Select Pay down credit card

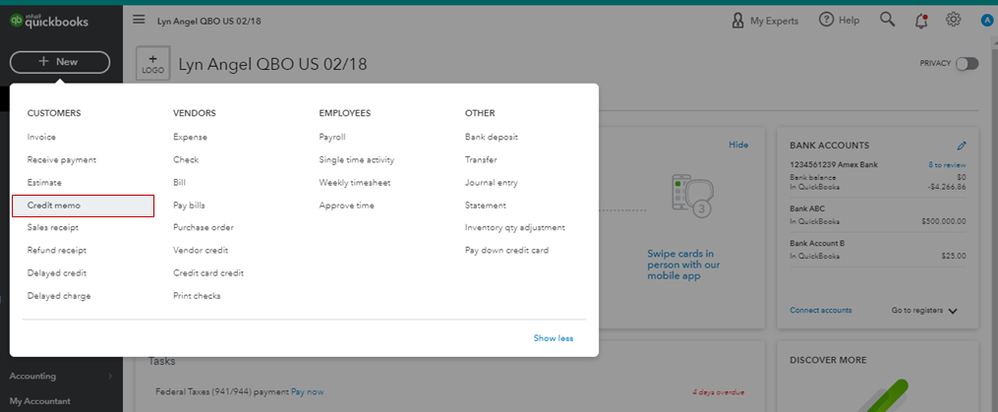point(507,250)
